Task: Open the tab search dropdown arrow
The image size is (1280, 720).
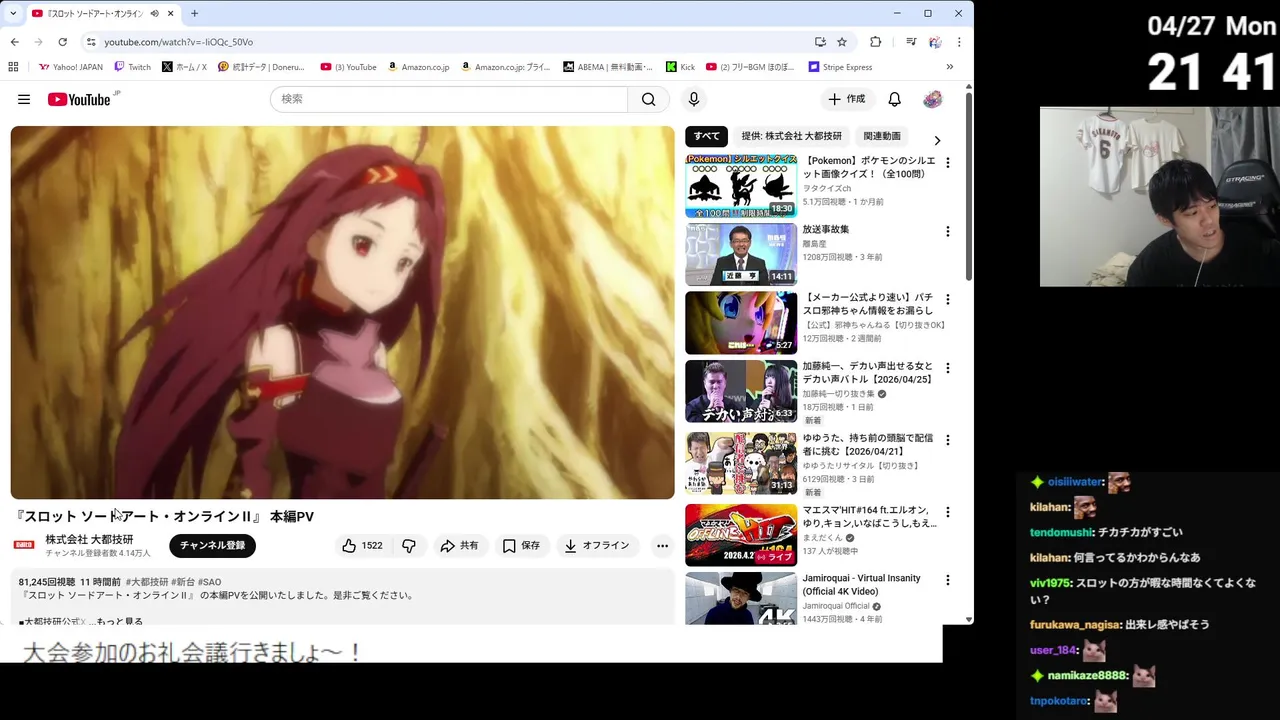Action: pyautogui.click(x=13, y=13)
